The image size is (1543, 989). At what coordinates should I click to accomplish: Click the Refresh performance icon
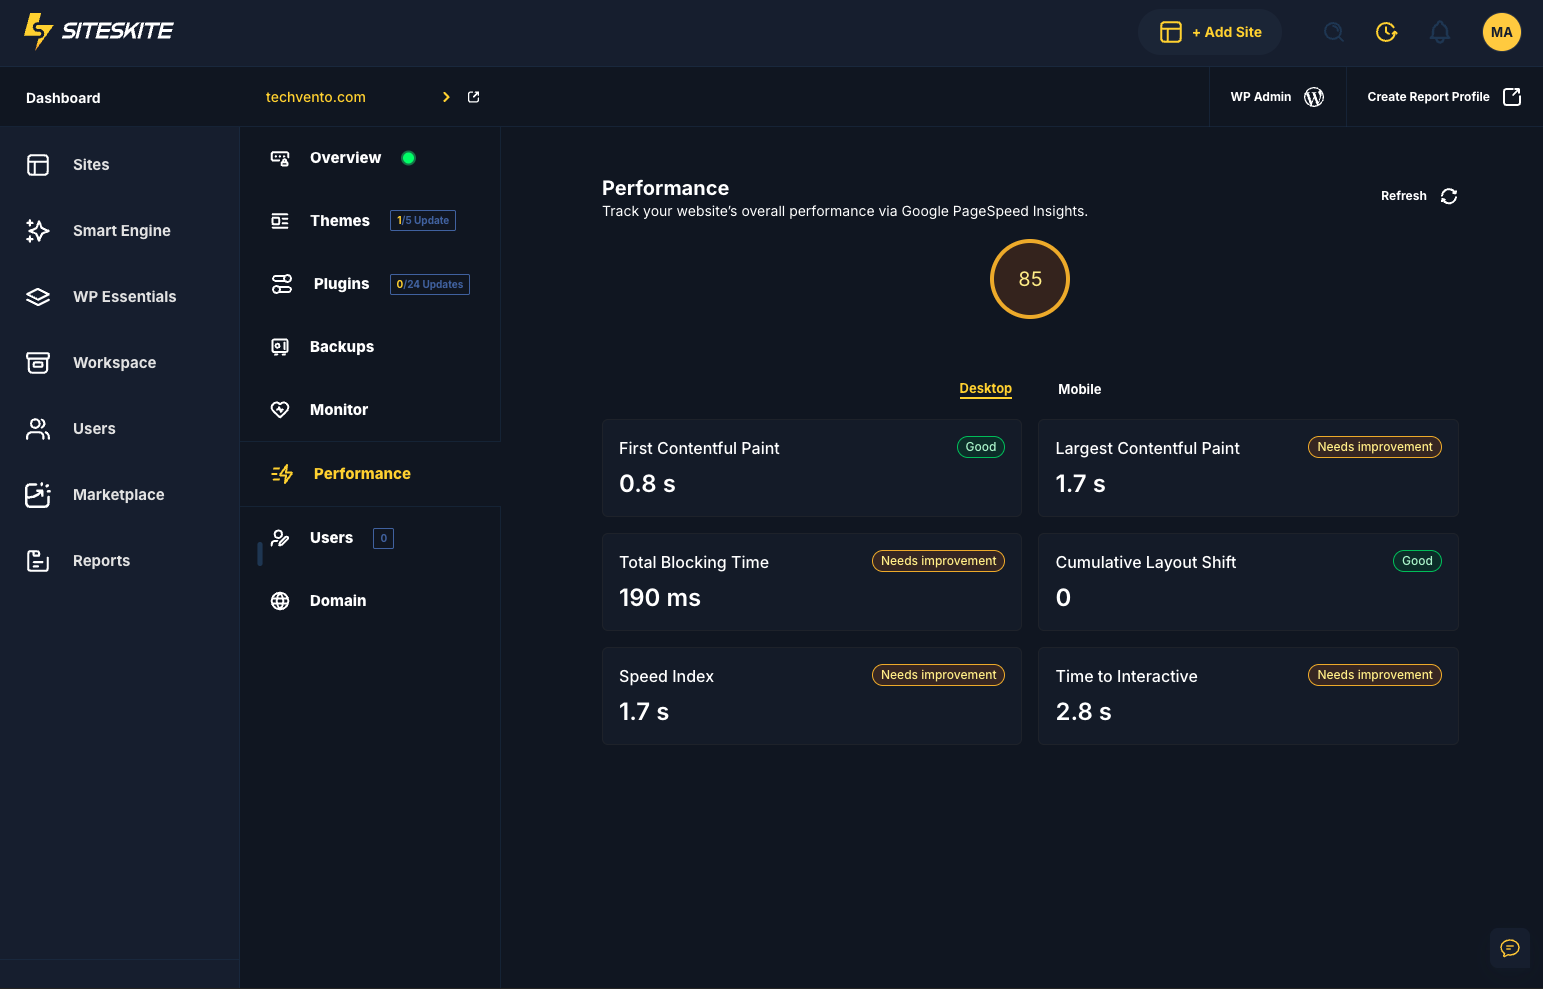pyautogui.click(x=1449, y=196)
